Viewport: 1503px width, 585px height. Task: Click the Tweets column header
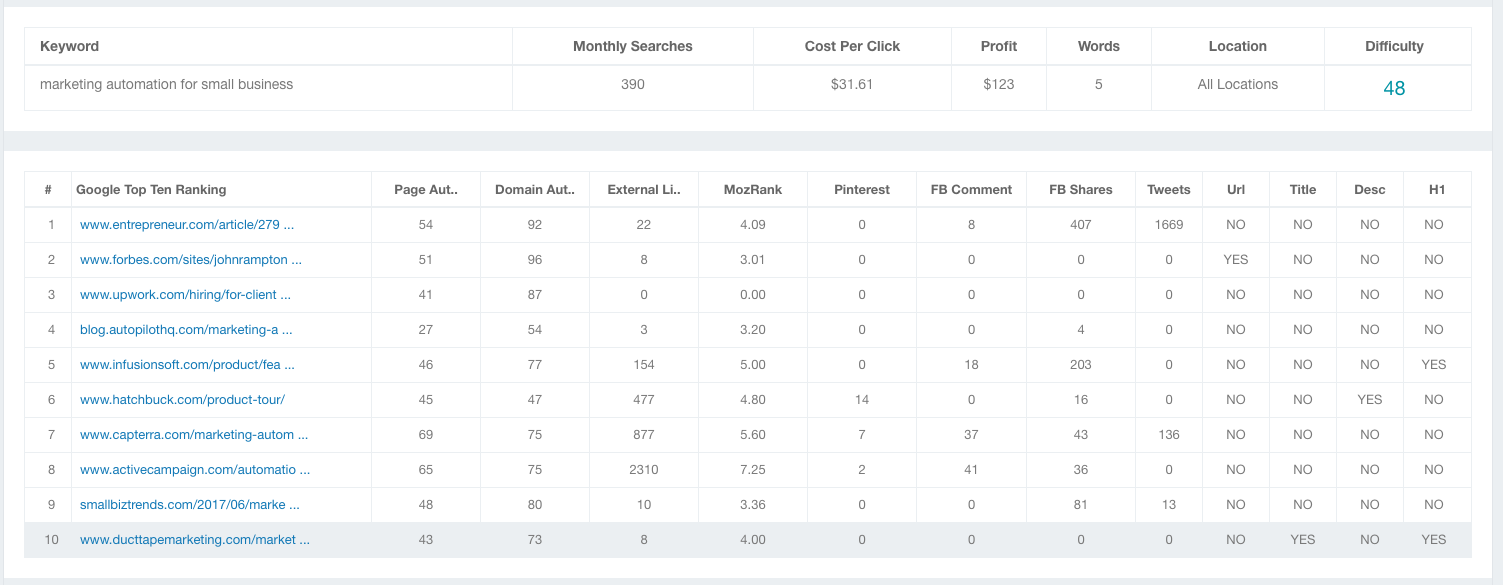click(x=1168, y=190)
